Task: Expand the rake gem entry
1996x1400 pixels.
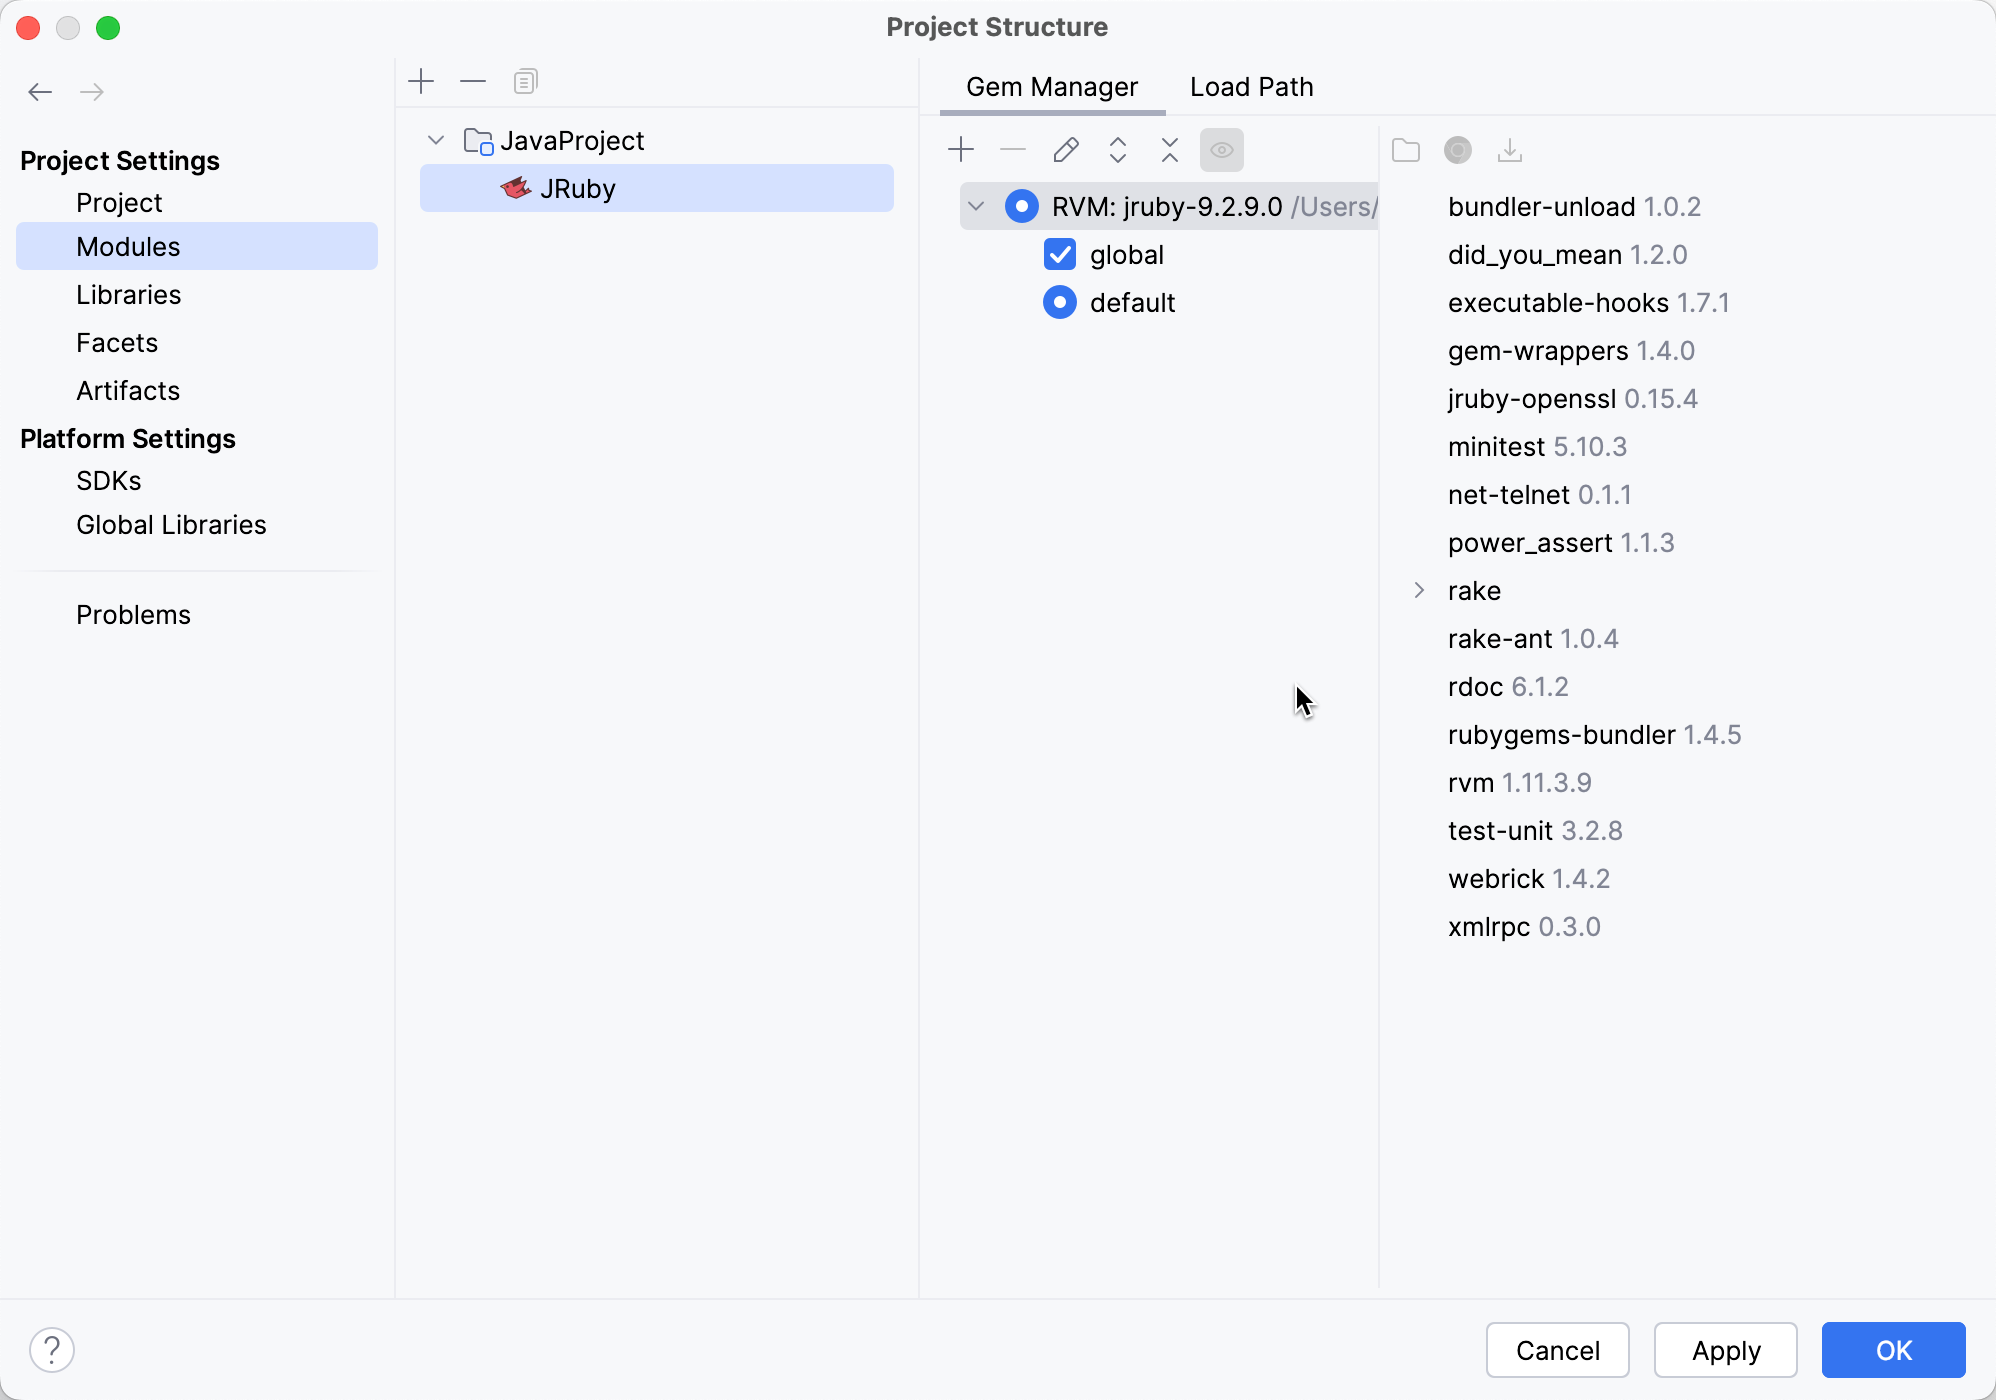Action: point(1419,590)
